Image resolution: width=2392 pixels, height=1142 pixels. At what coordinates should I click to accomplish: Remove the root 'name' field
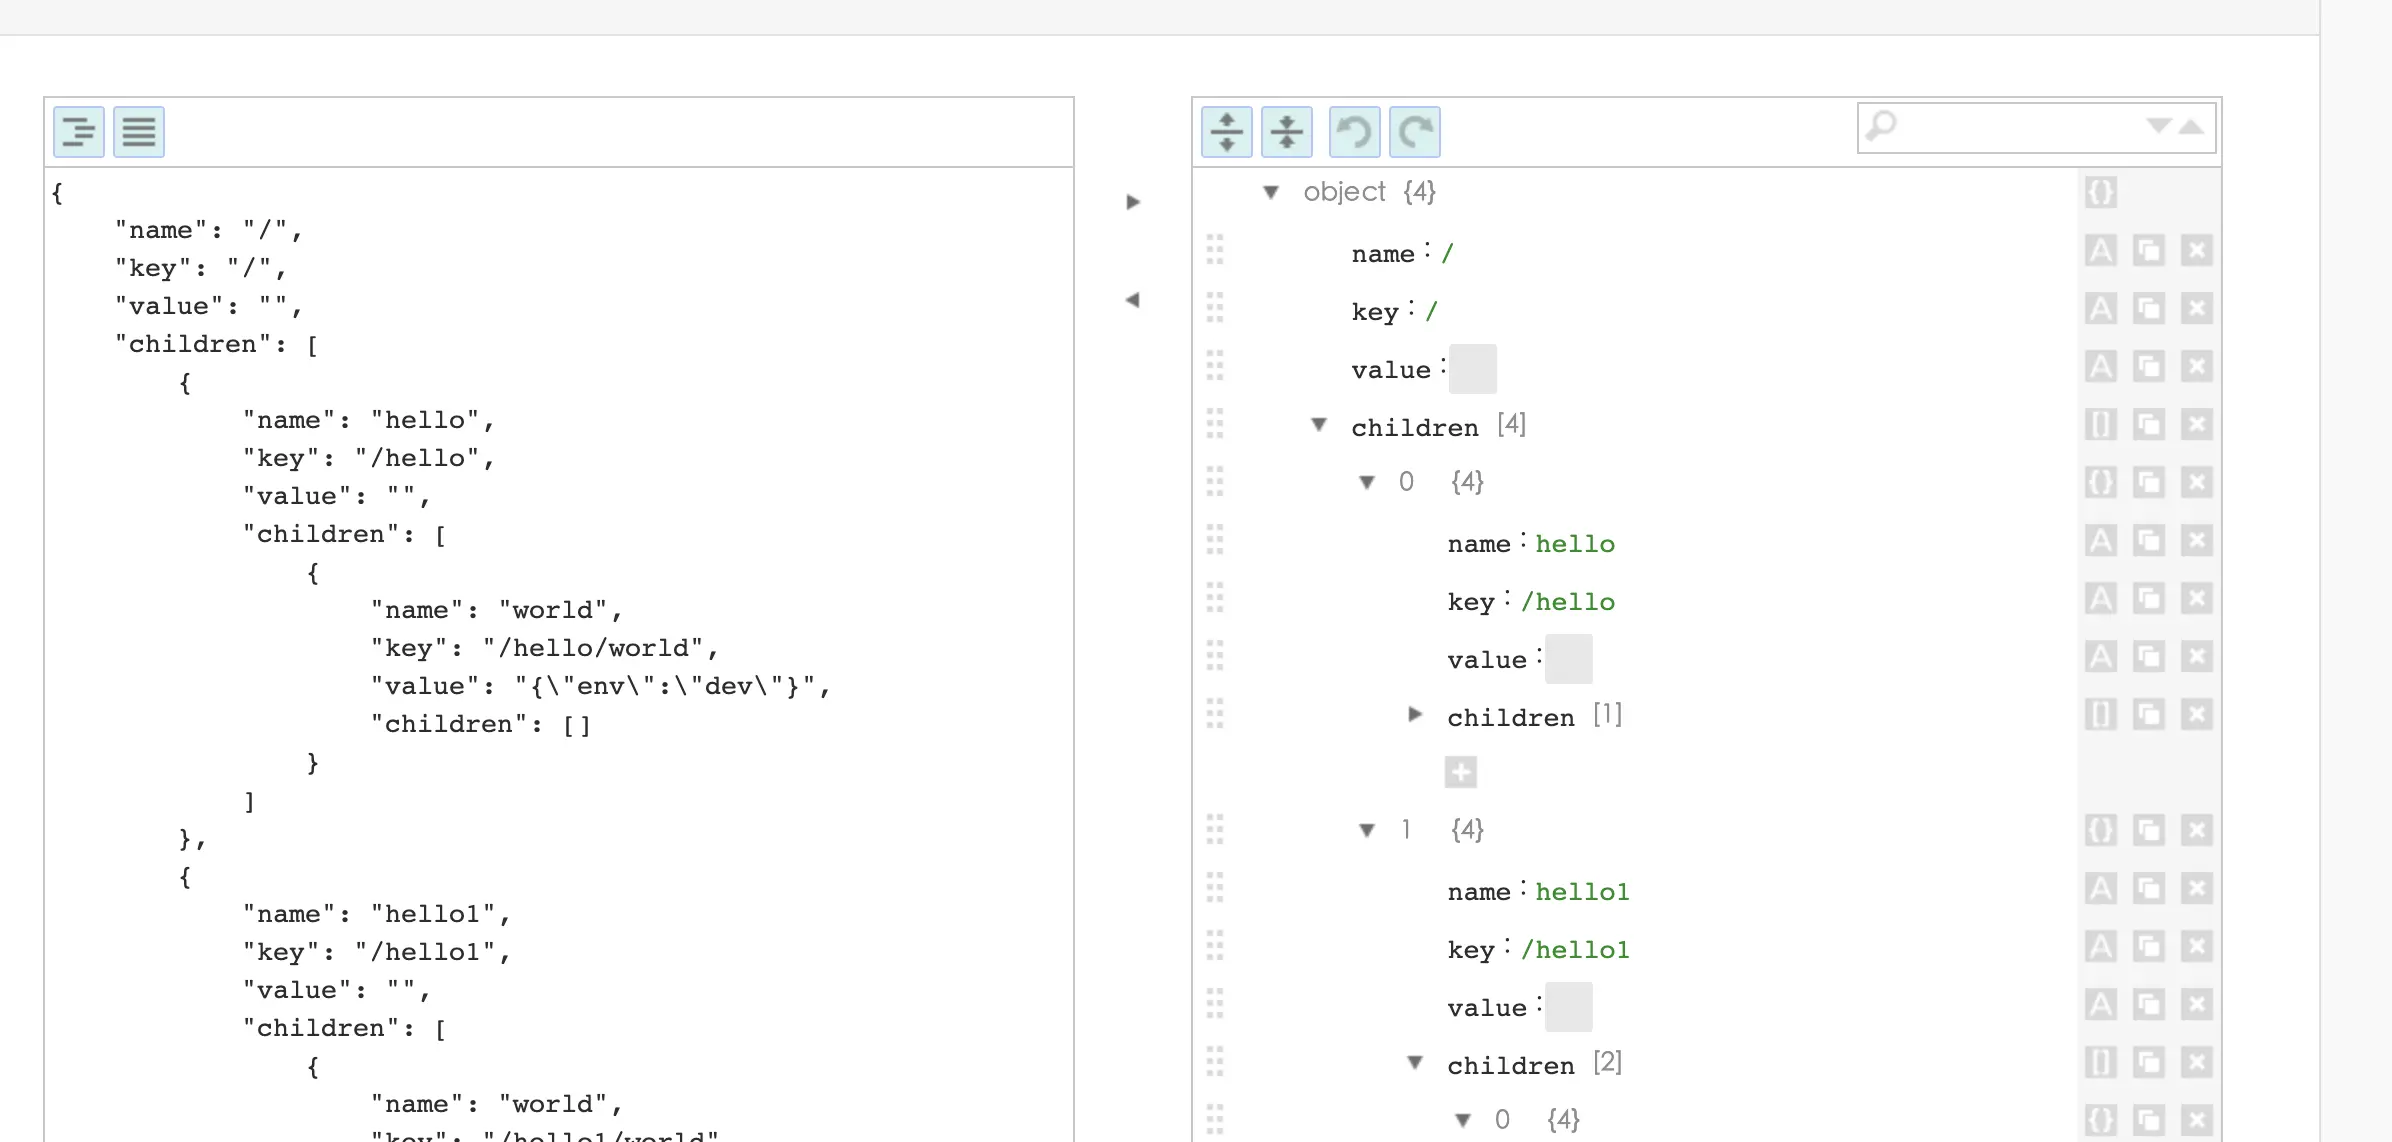pyautogui.click(x=2196, y=250)
